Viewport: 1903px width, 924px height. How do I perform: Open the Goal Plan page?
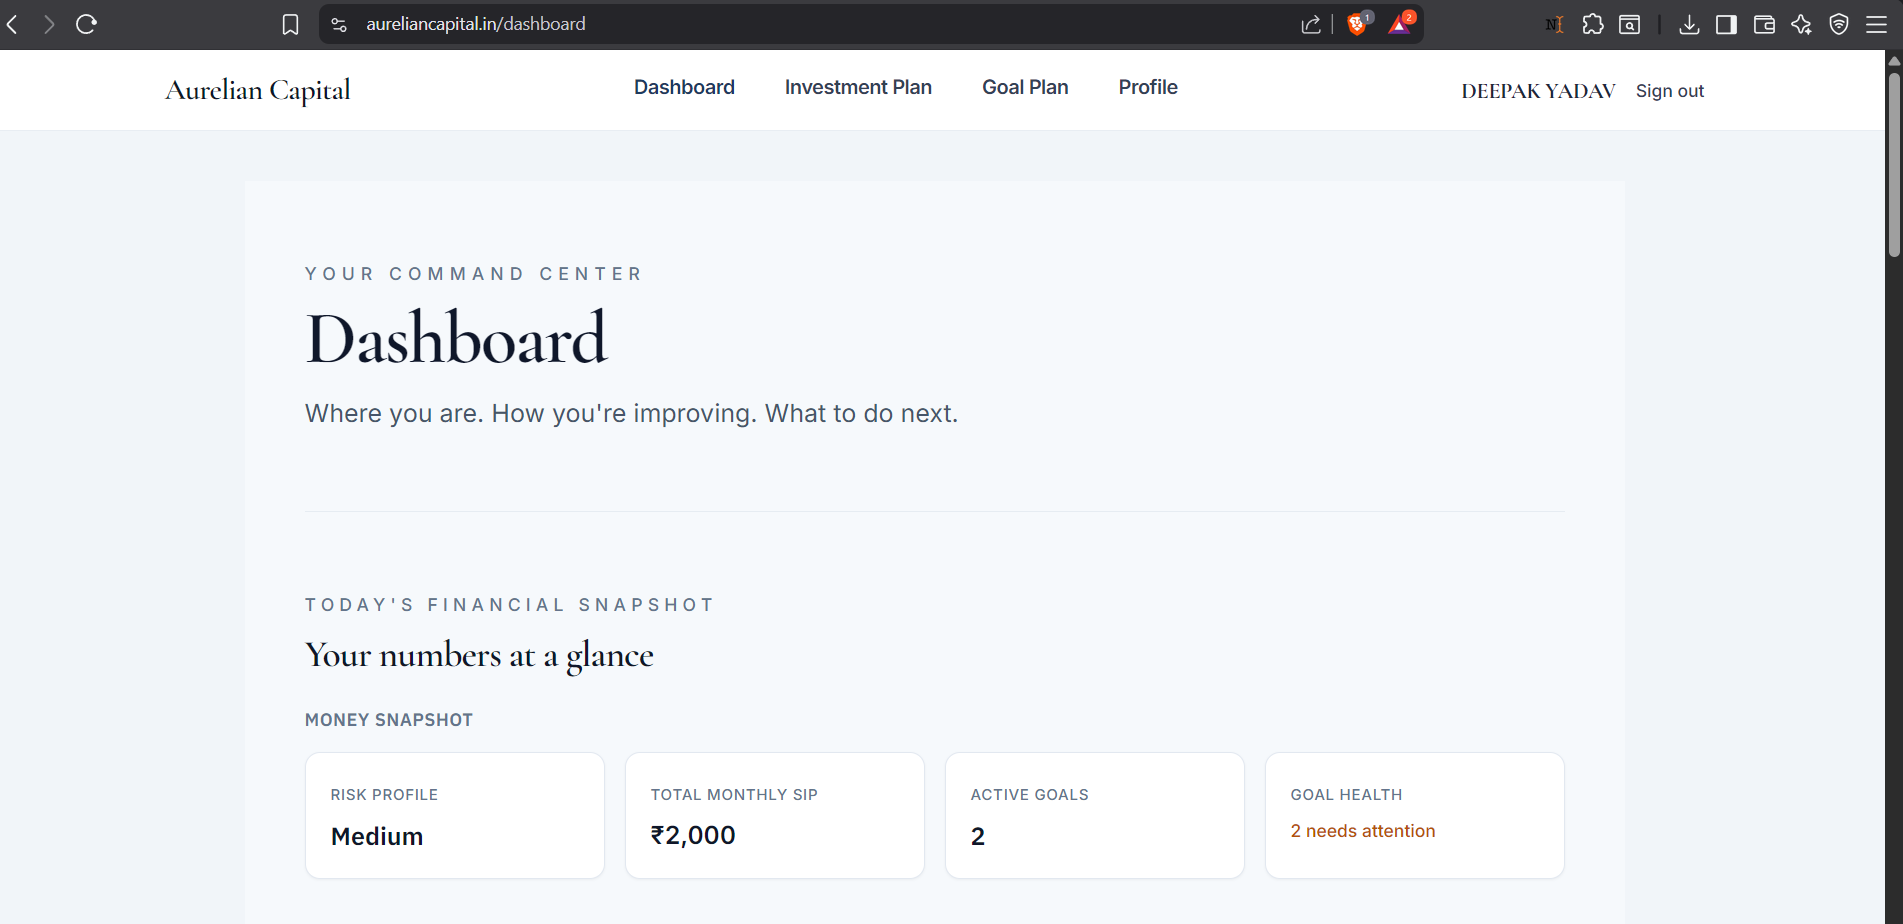pyautogui.click(x=1024, y=87)
